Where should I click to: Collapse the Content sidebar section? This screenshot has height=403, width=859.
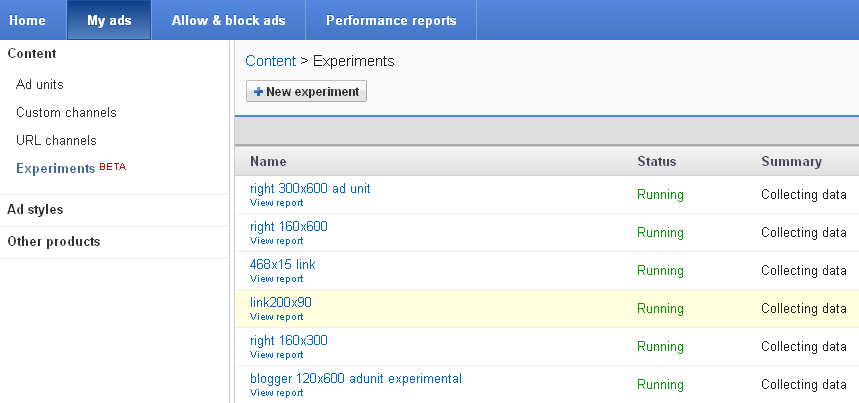click(x=31, y=54)
